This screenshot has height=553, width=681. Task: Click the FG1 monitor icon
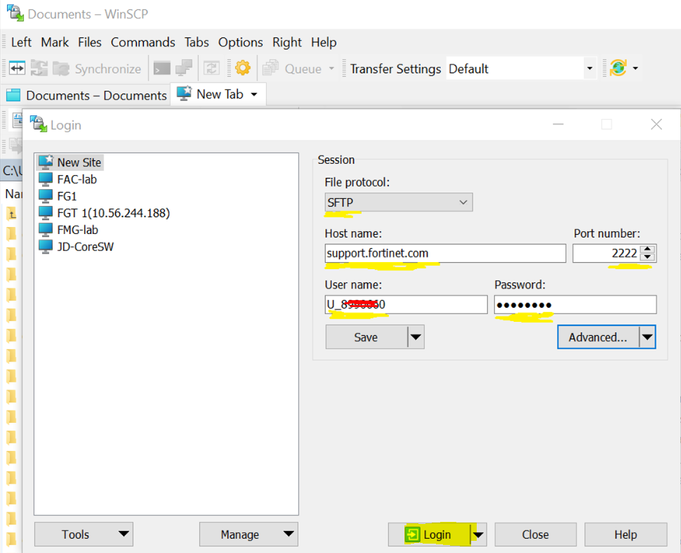pyautogui.click(x=46, y=196)
